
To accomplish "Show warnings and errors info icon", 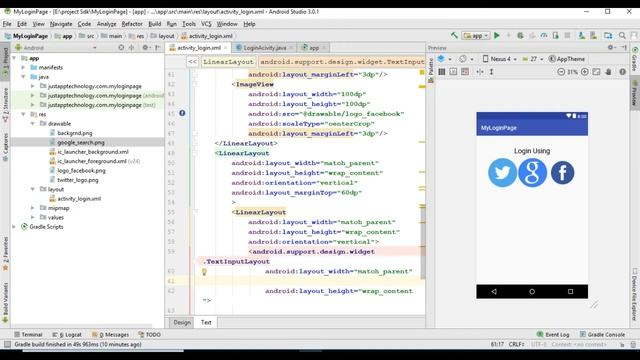I will (622, 72).
